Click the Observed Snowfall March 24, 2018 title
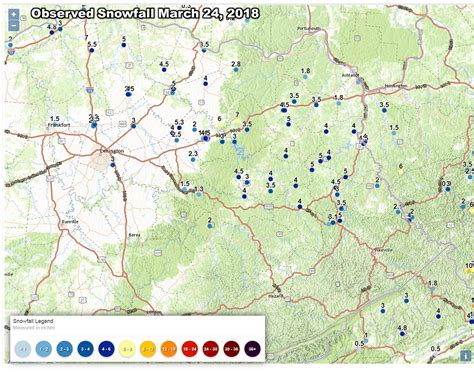The width and height of the screenshot is (474, 372). pos(145,13)
